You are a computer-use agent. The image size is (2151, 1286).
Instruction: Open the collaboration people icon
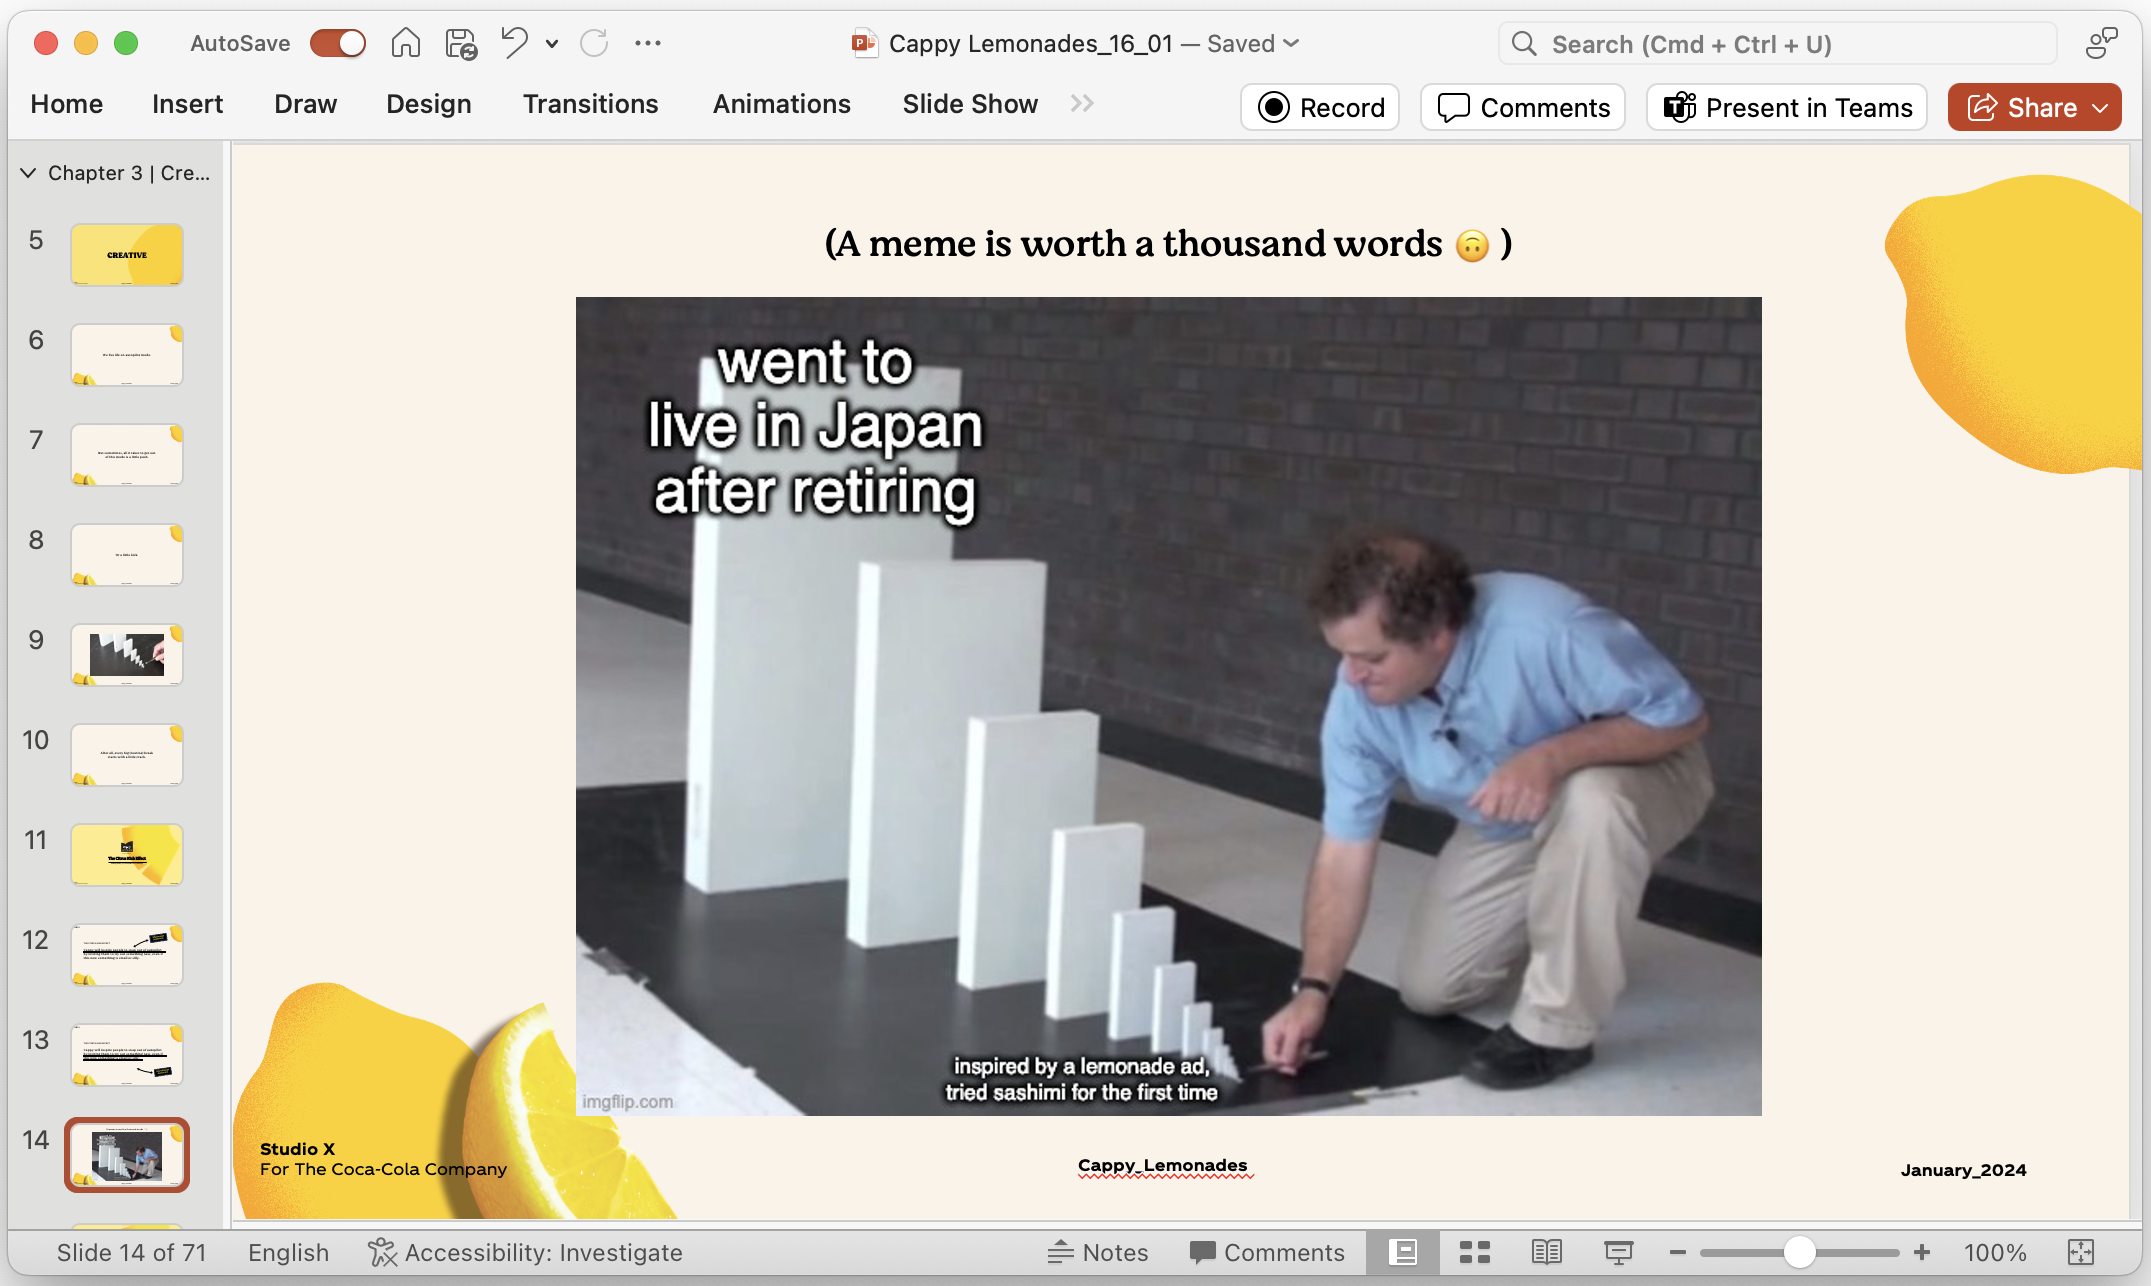2101,43
